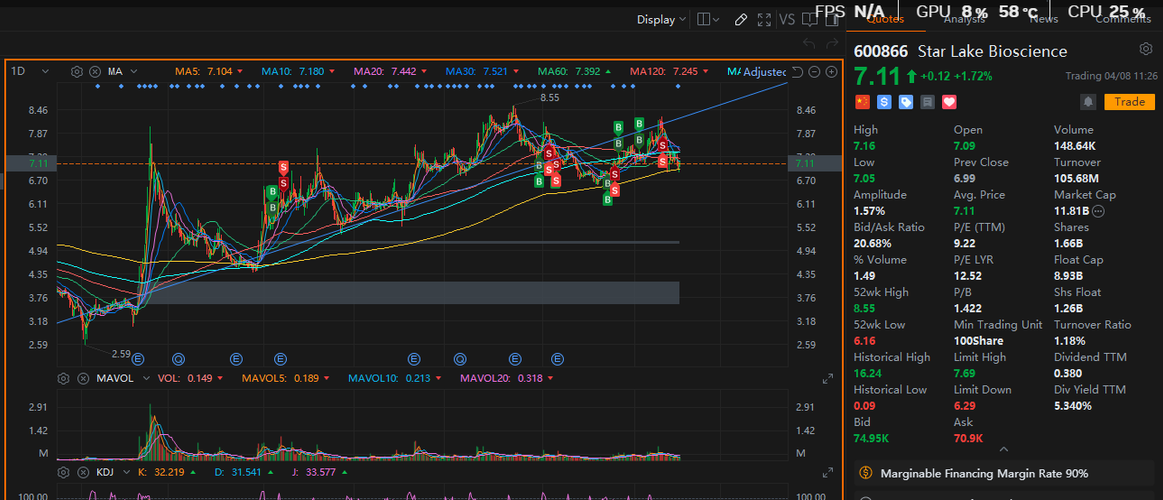Remove the MA indicator from chart

[x=95, y=71]
